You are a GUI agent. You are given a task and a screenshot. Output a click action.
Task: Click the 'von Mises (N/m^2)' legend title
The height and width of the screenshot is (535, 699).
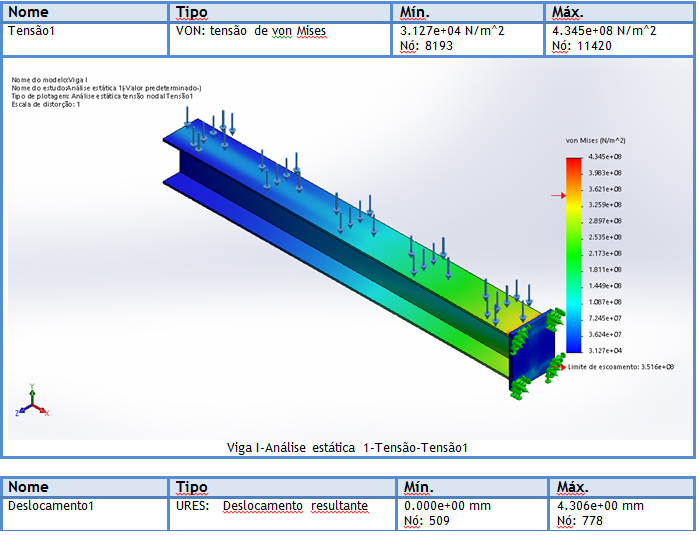(595, 141)
